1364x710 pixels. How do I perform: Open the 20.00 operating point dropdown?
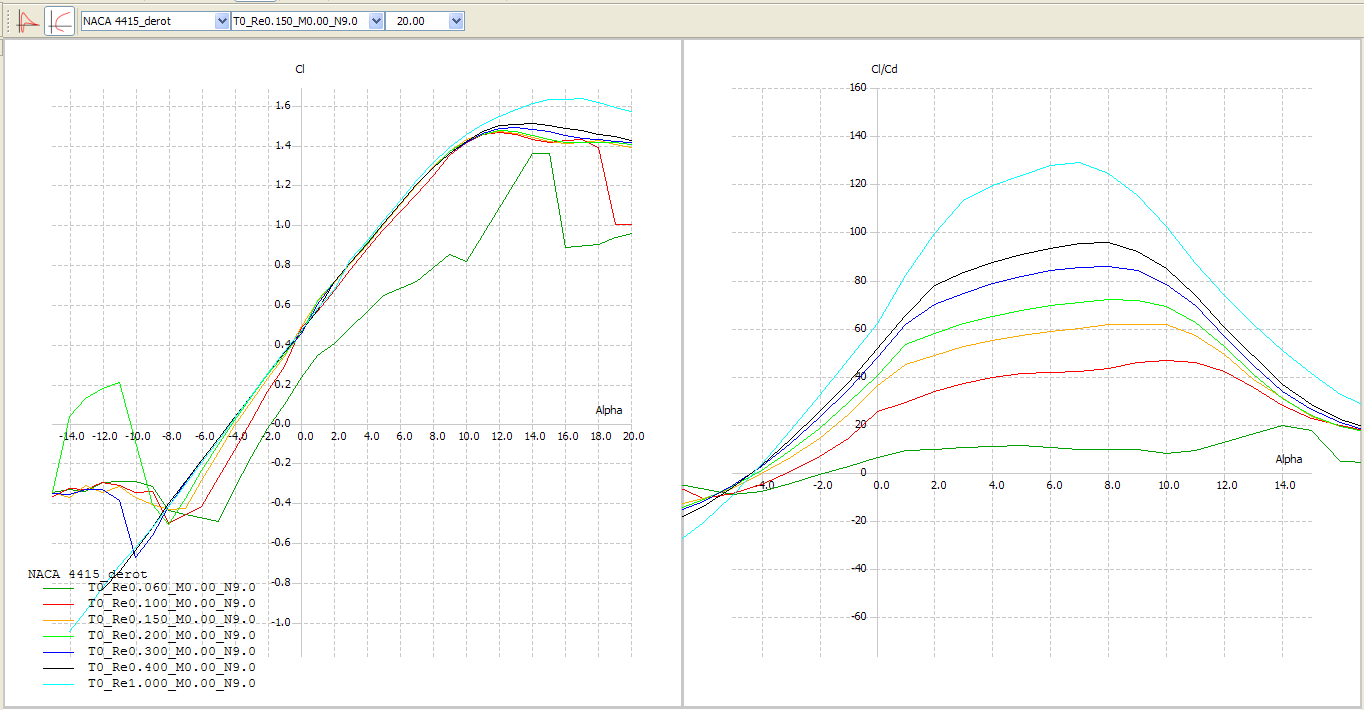(456, 21)
